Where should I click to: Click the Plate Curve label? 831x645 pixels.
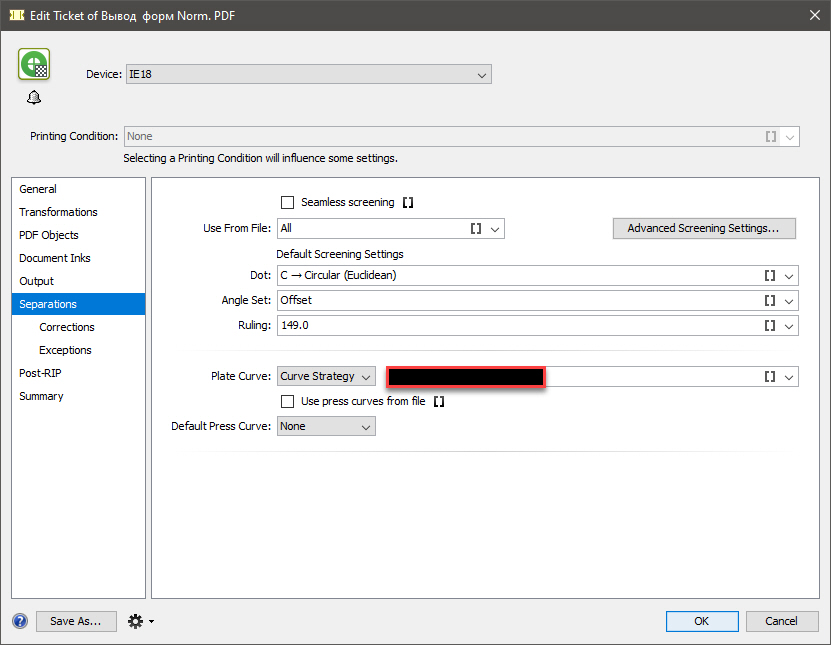pos(241,376)
